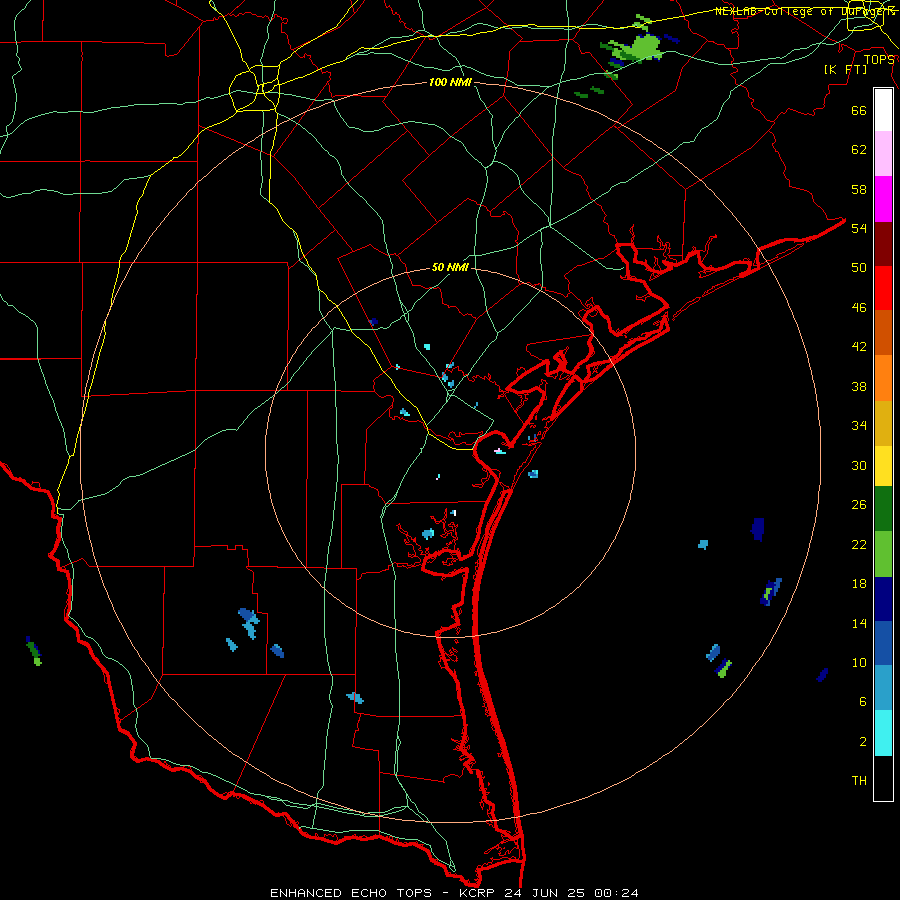900x900 pixels.
Task: Click the light pink legend swatch
Action: click(x=883, y=153)
